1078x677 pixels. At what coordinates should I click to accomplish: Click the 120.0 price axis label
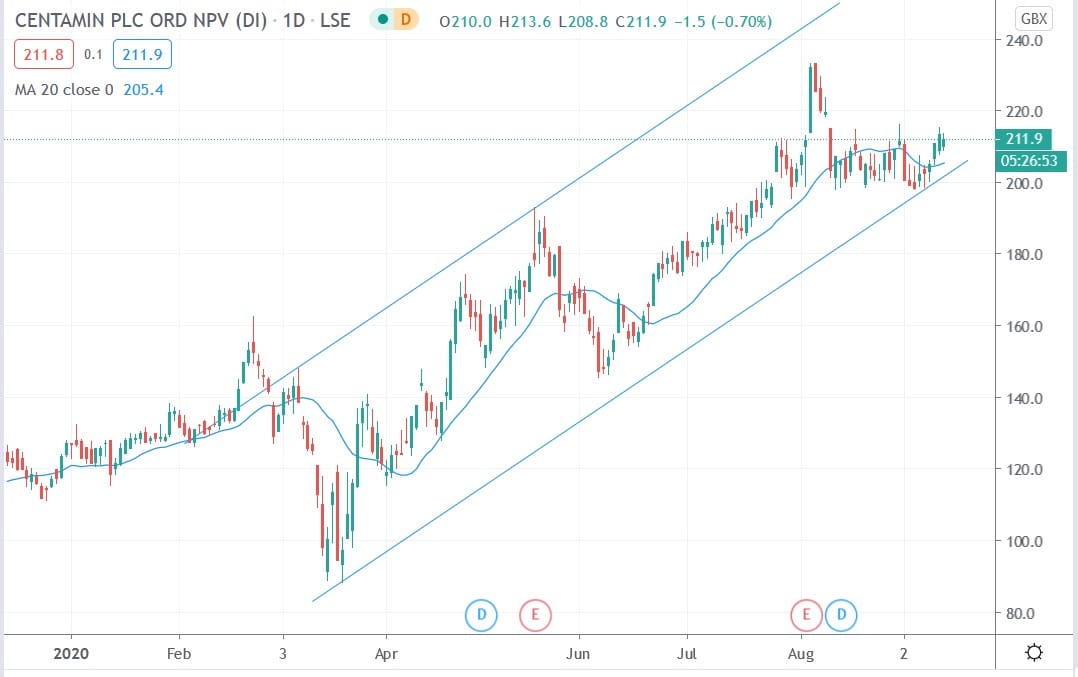(1024, 470)
